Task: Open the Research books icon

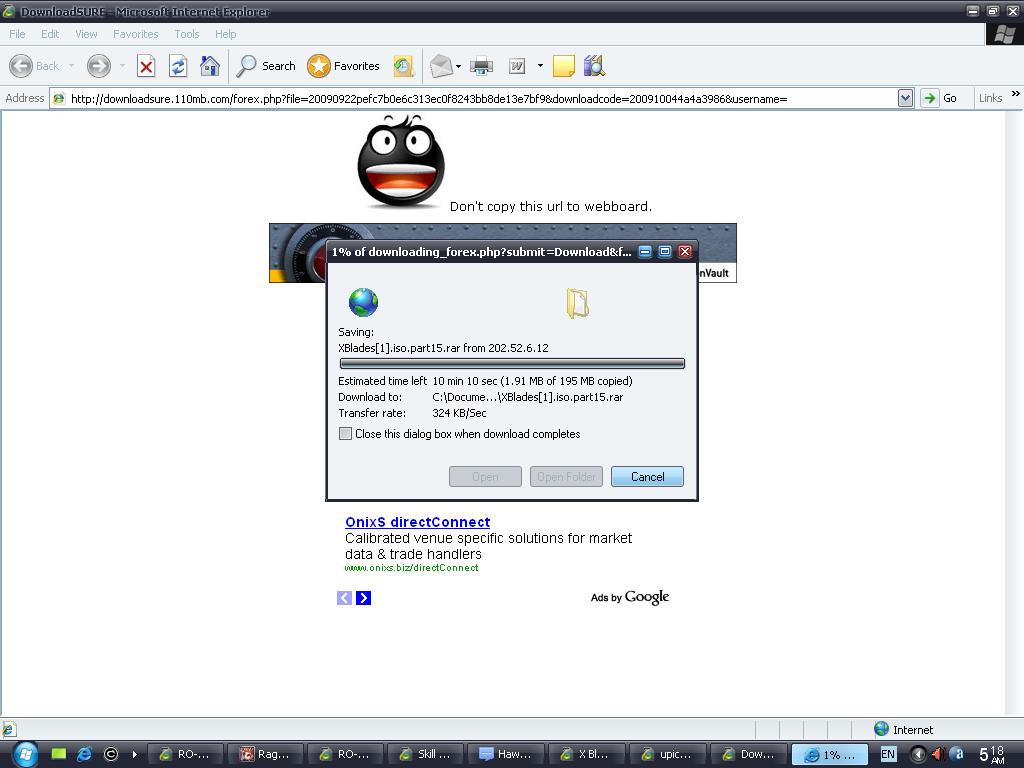Action: pos(594,66)
